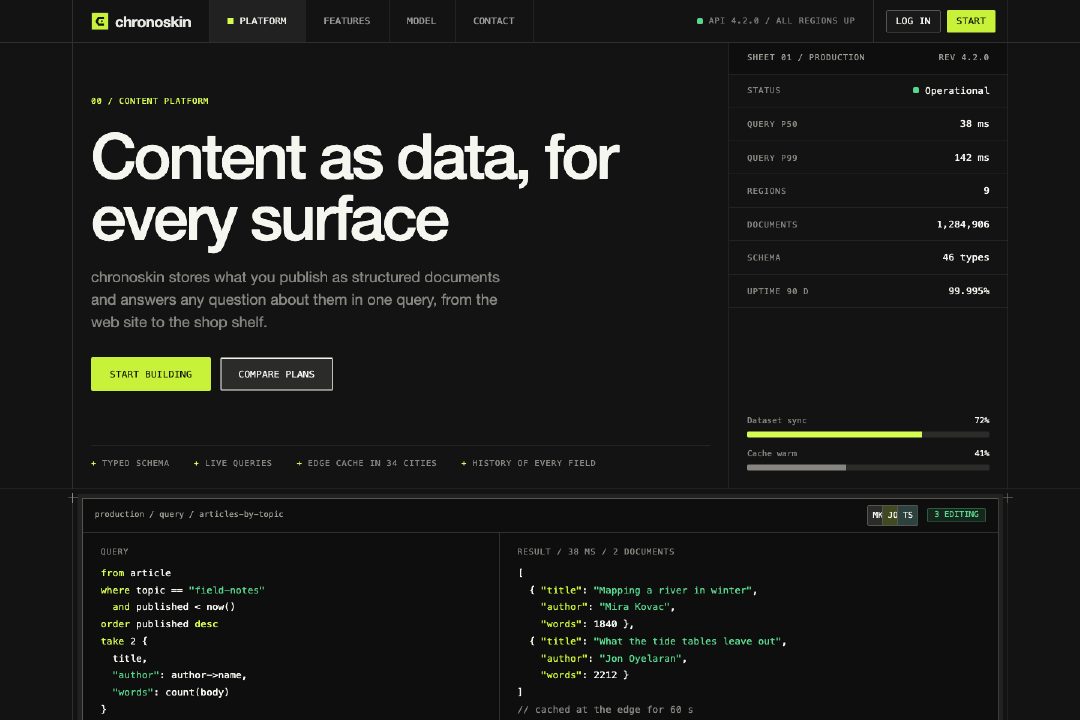The image size is (1080, 720).
Task: Click the SCHEMA value '46 types'
Action: [966, 258]
